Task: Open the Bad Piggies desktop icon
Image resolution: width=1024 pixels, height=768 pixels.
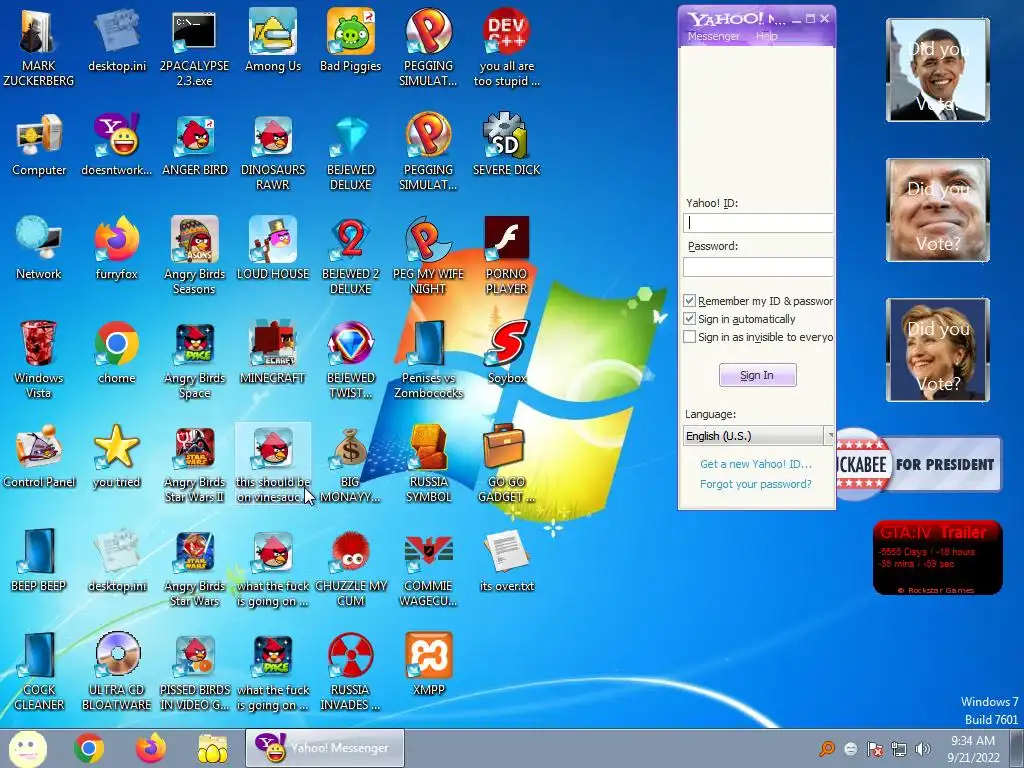Action: [351, 40]
